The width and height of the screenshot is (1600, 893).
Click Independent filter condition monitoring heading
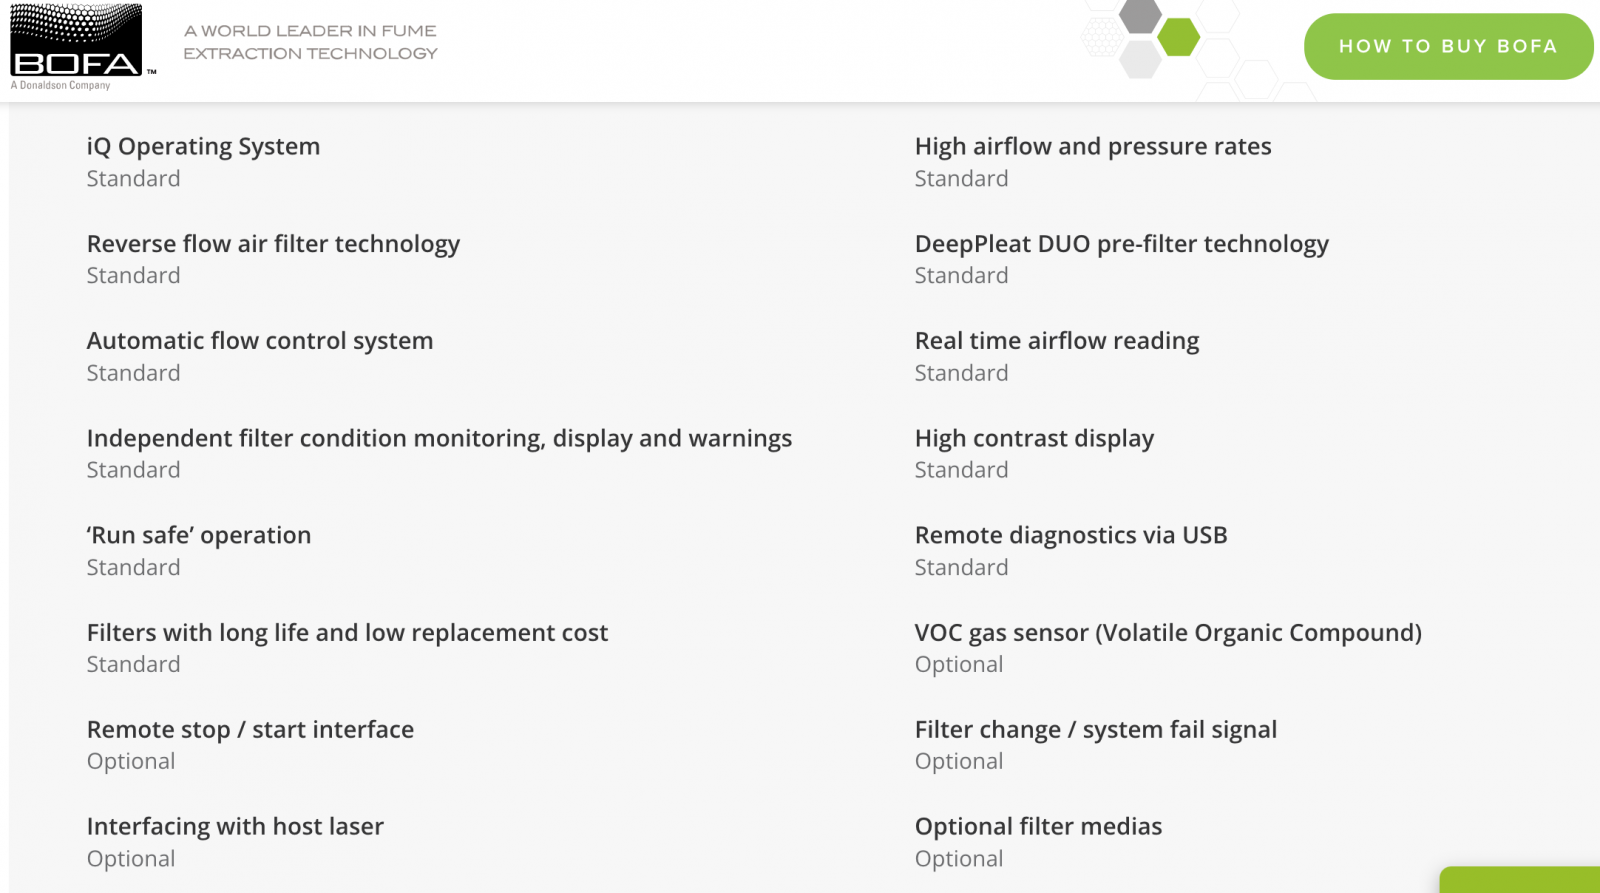point(439,438)
